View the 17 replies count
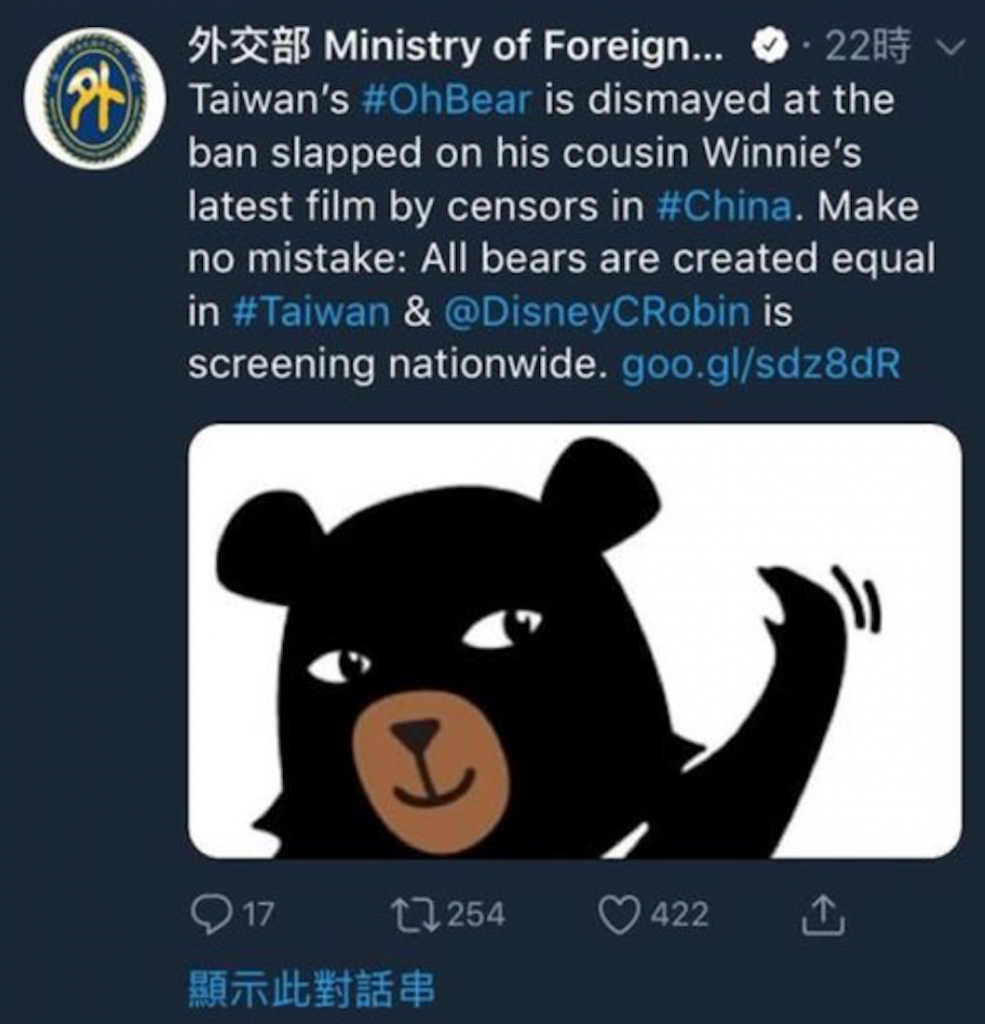 (259, 914)
